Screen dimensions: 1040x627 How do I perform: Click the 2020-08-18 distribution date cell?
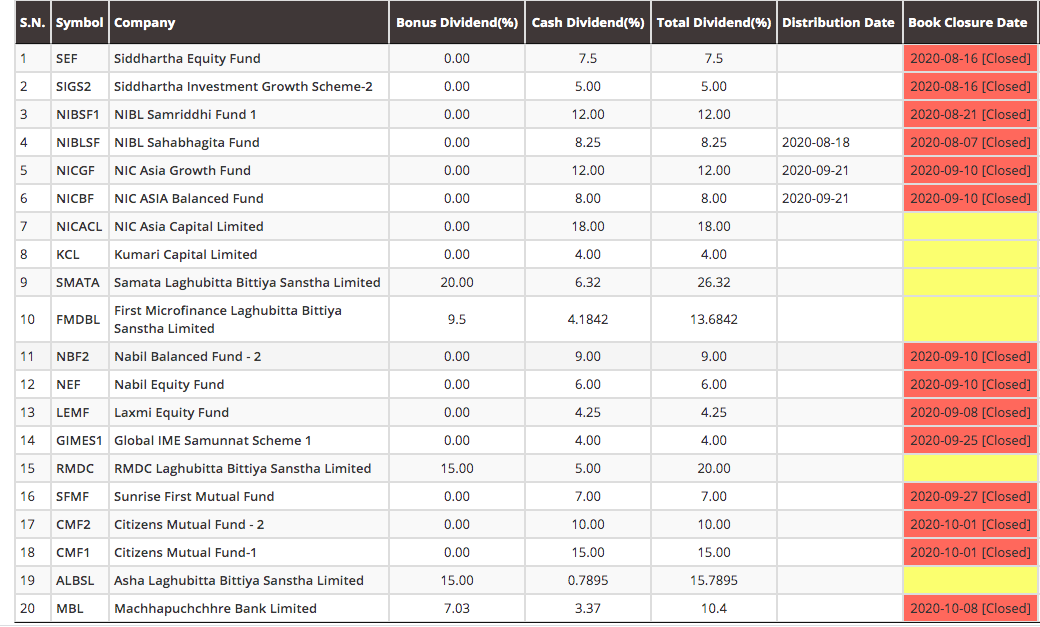[815, 142]
